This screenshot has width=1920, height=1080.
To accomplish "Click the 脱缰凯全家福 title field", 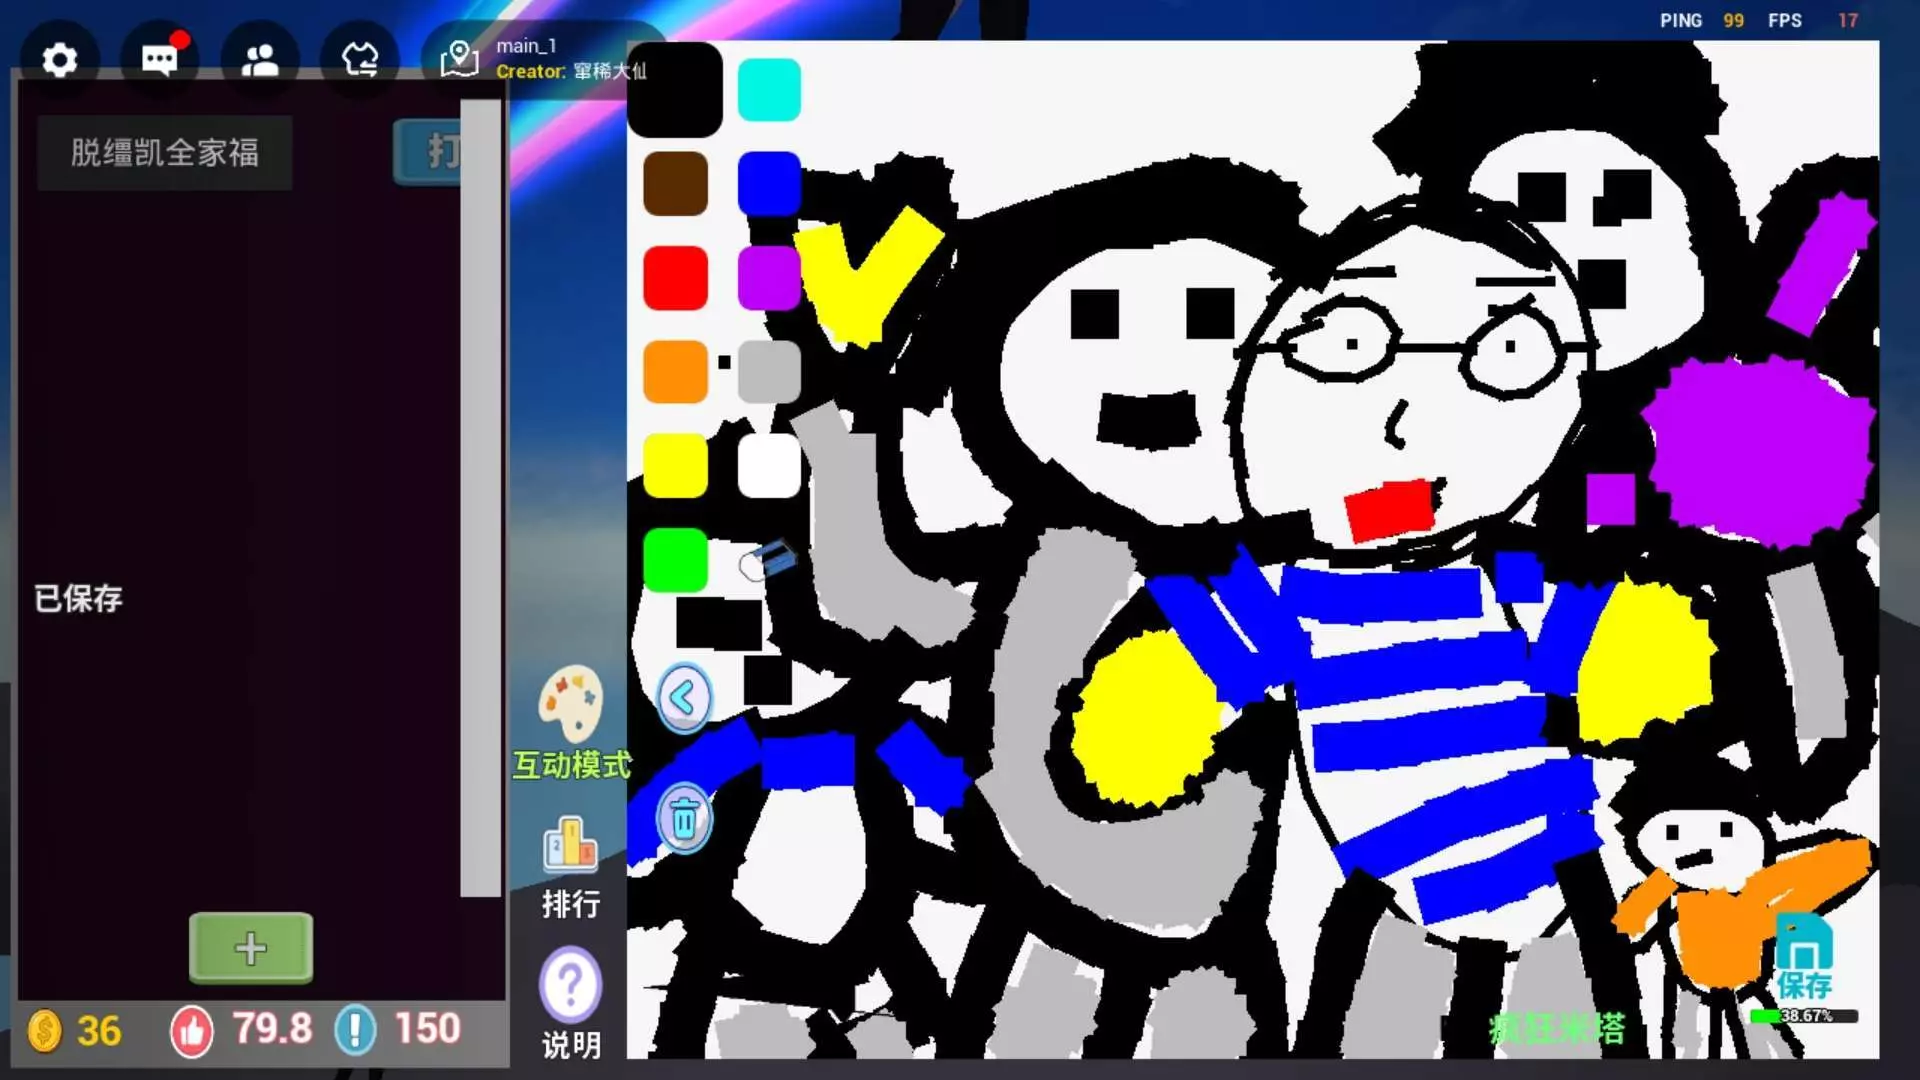I will [165, 152].
